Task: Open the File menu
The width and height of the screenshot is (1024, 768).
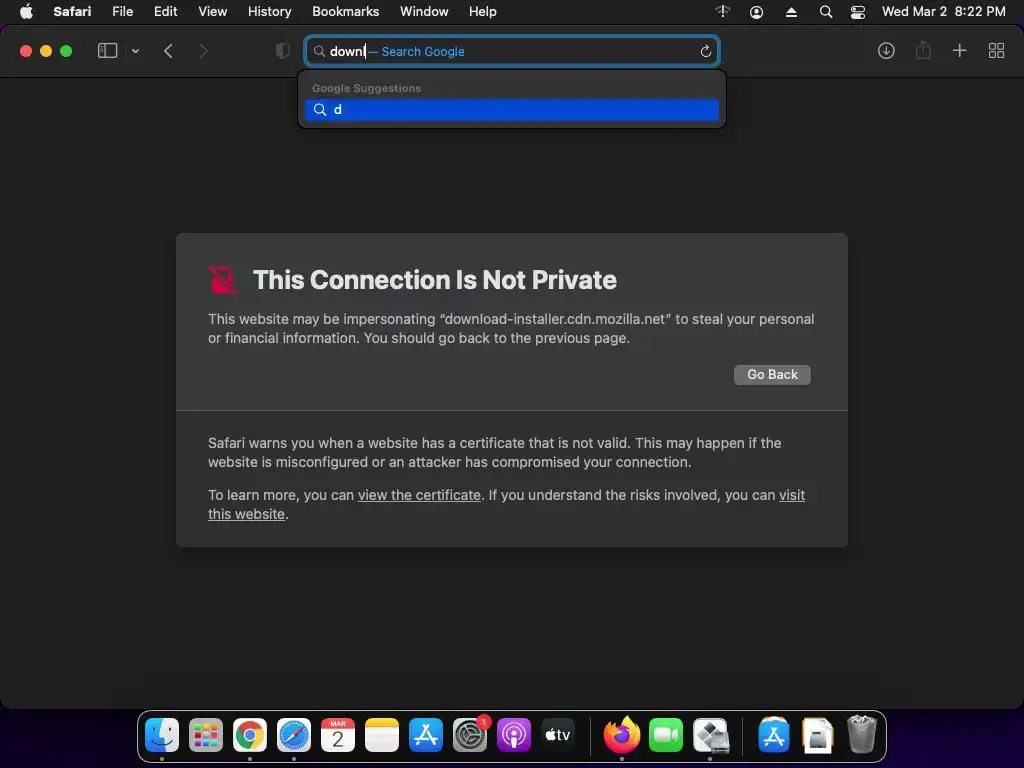Action: point(122,12)
